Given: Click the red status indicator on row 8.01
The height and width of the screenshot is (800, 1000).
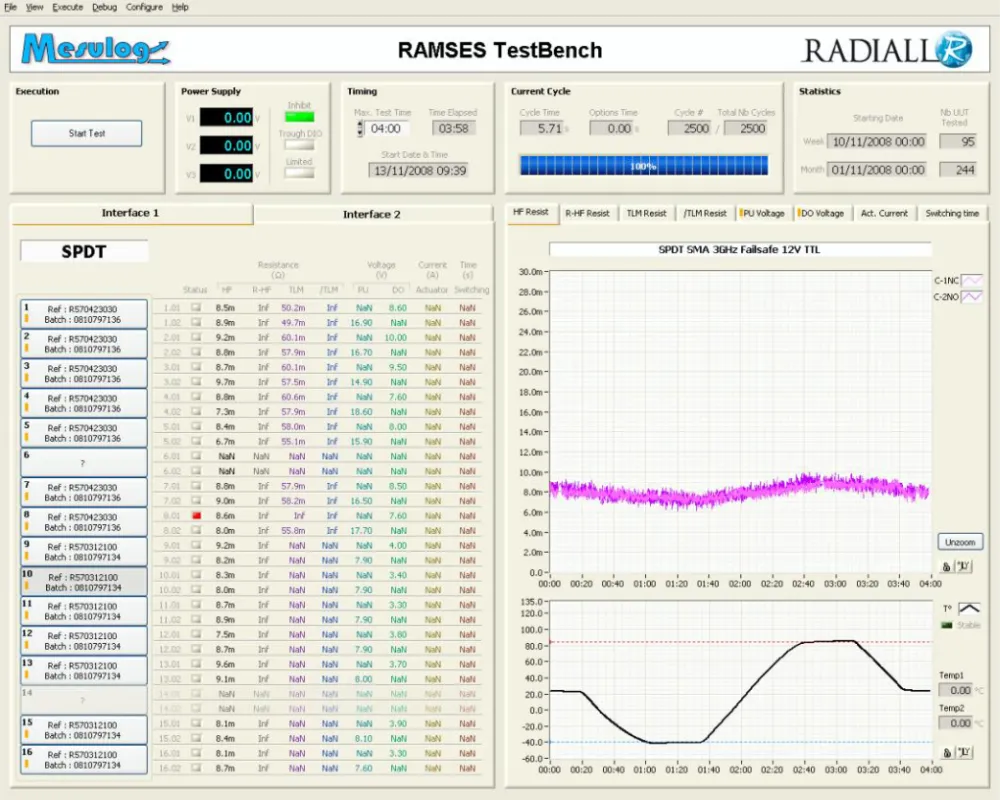Looking at the screenshot, I should pyautogui.click(x=196, y=515).
